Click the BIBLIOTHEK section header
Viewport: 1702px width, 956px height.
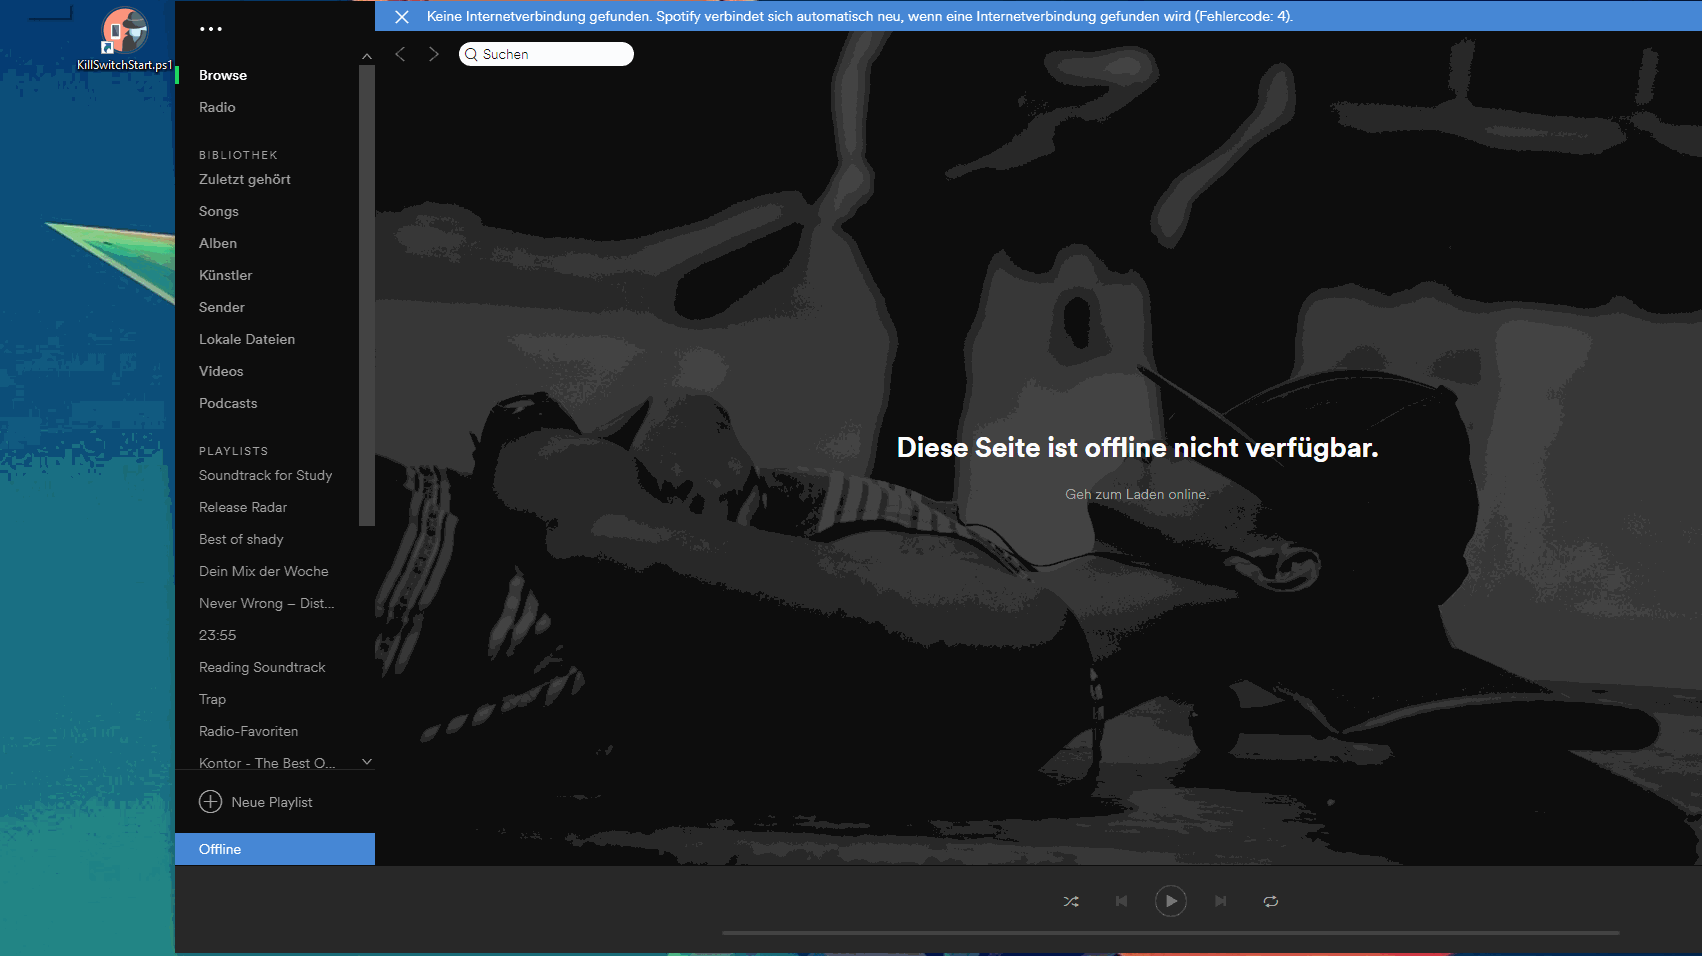click(238, 155)
